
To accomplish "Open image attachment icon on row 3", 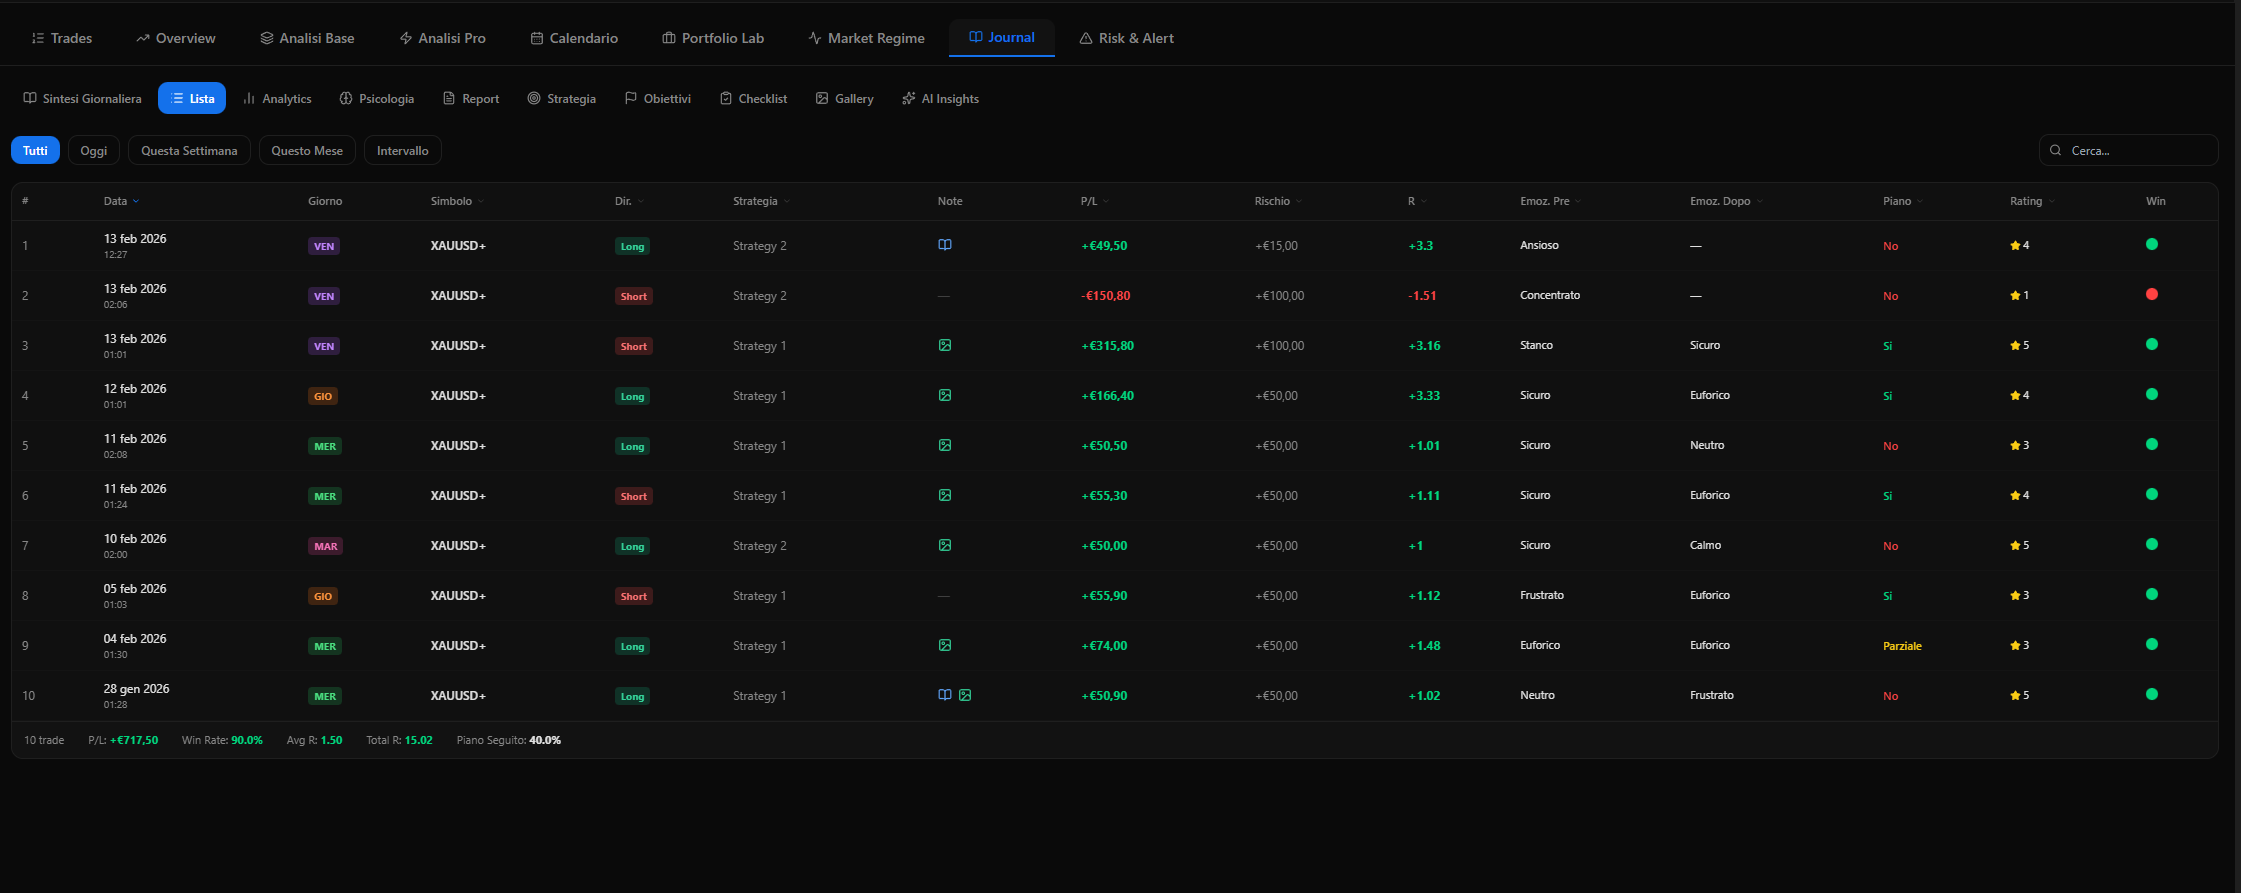I will [x=944, y=345].
